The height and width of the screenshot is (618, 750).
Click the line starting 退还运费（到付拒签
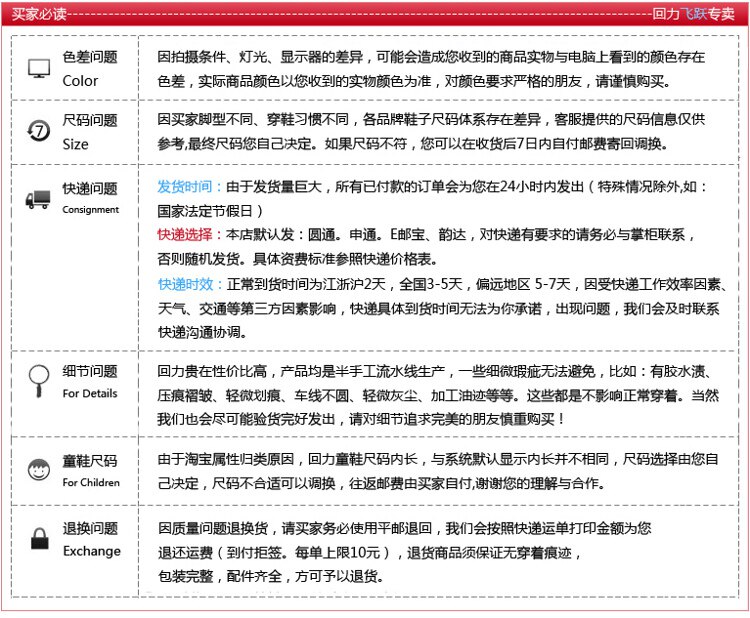point(370,553)
